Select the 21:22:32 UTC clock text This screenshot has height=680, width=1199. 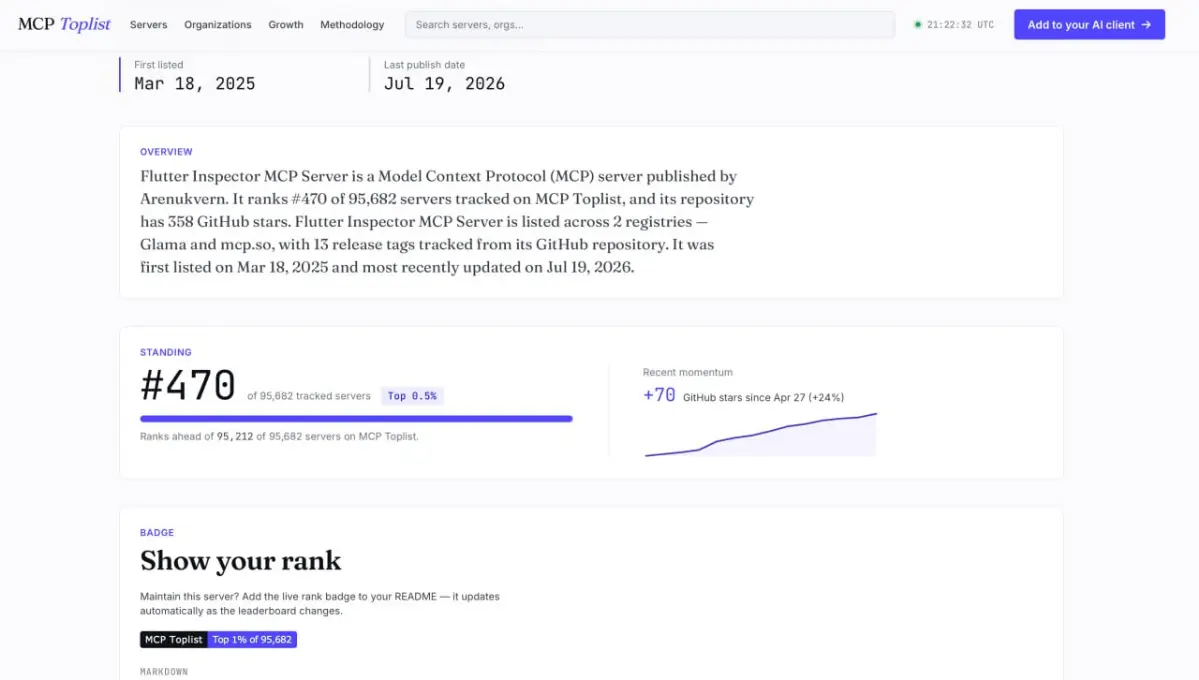(x=960, y=24)
